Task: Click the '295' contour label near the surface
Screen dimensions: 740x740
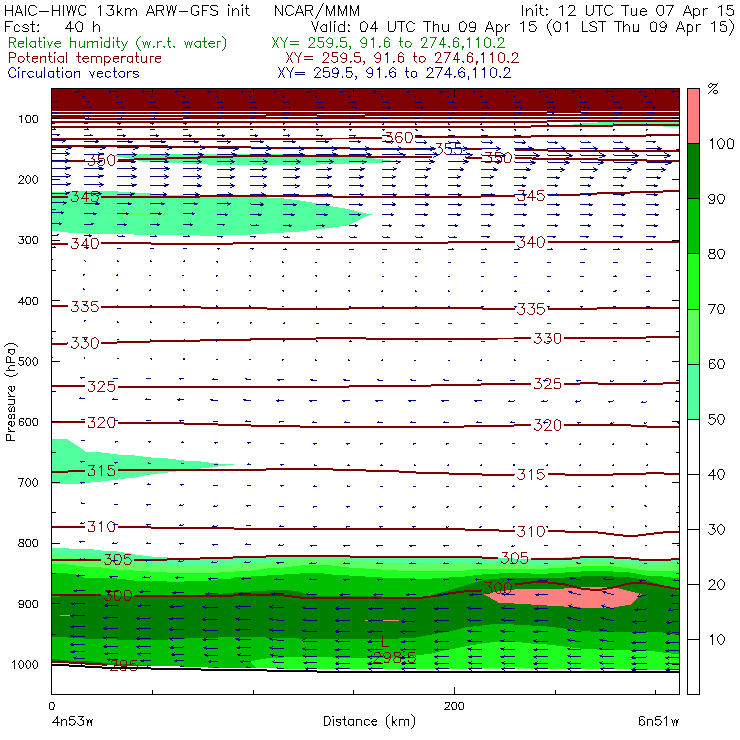Action: [124, 665]
